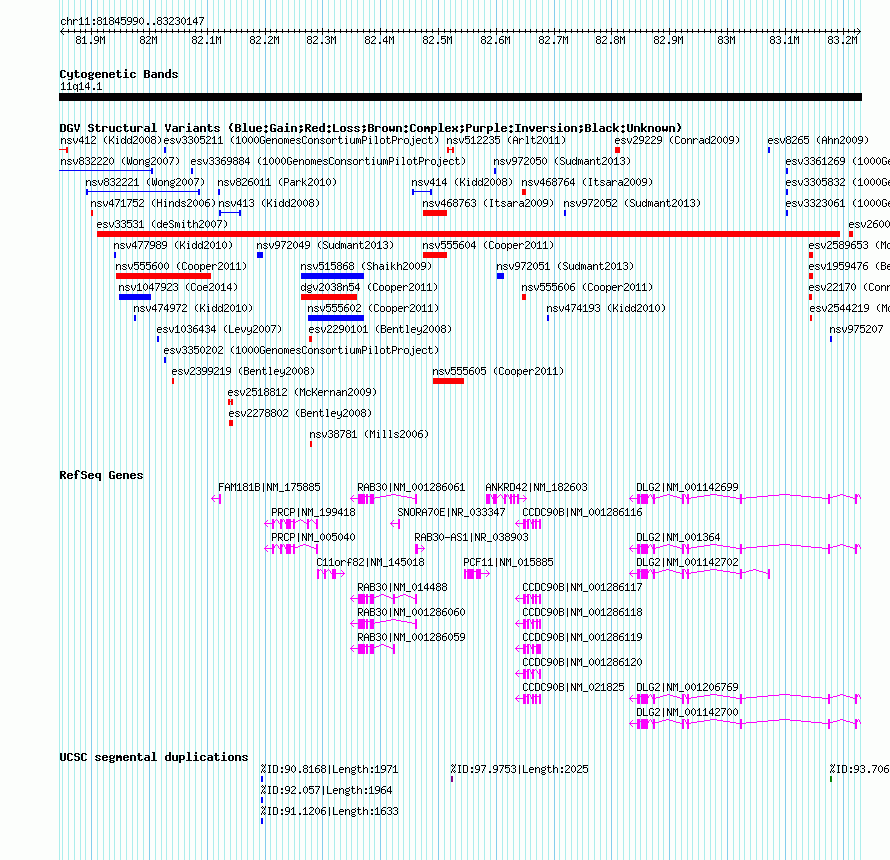The image size is (890, 860).
Task: Select segmental duplication %ID:92.057|Length:1964
Action: [326, 790]
